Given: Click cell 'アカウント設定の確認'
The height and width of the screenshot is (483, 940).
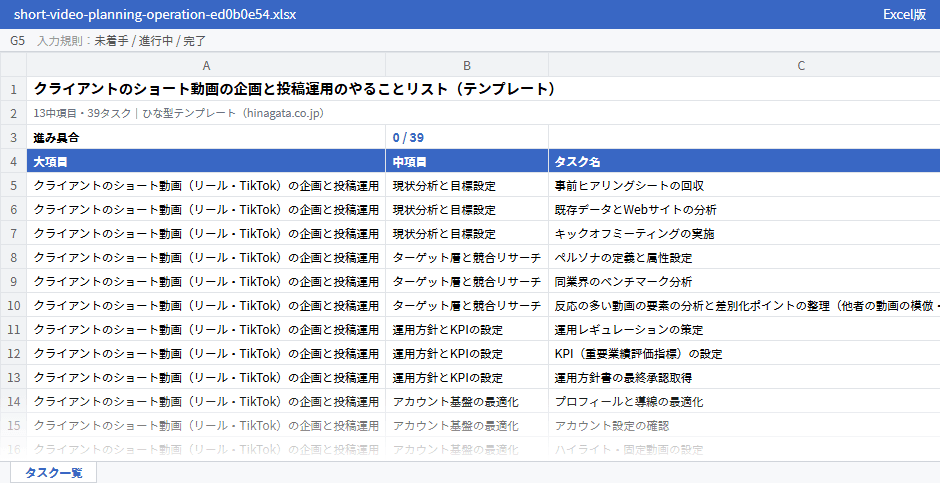Looking at the screenshot, I should (744, 425).
